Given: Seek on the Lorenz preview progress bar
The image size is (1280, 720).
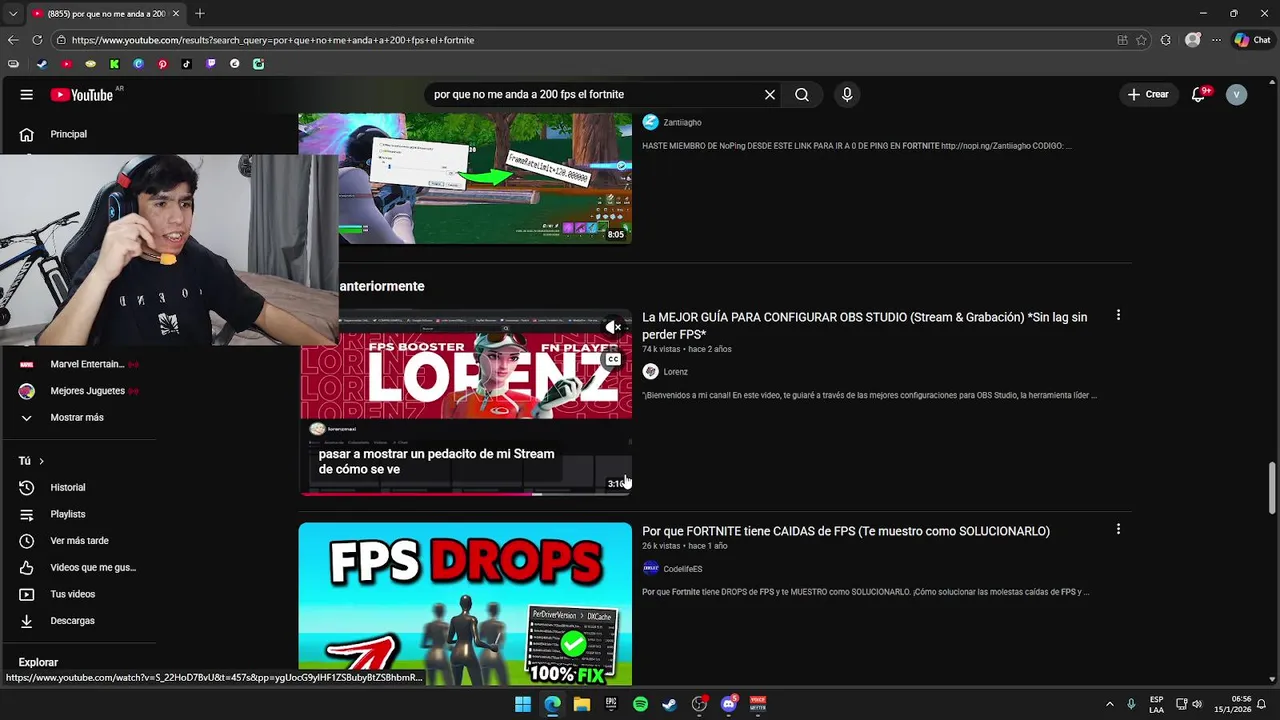Looking at the screenshot, I should click(x=465, y=493).
